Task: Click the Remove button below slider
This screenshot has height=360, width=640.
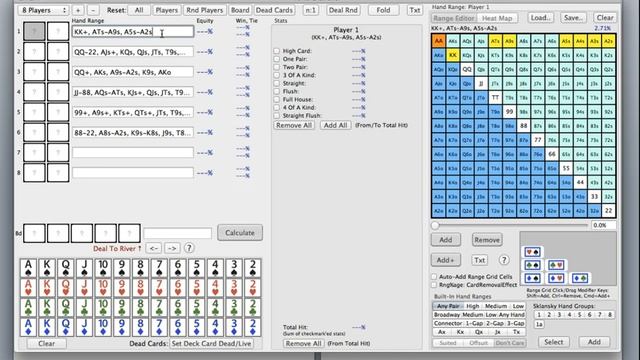Action: click(487, 240)
